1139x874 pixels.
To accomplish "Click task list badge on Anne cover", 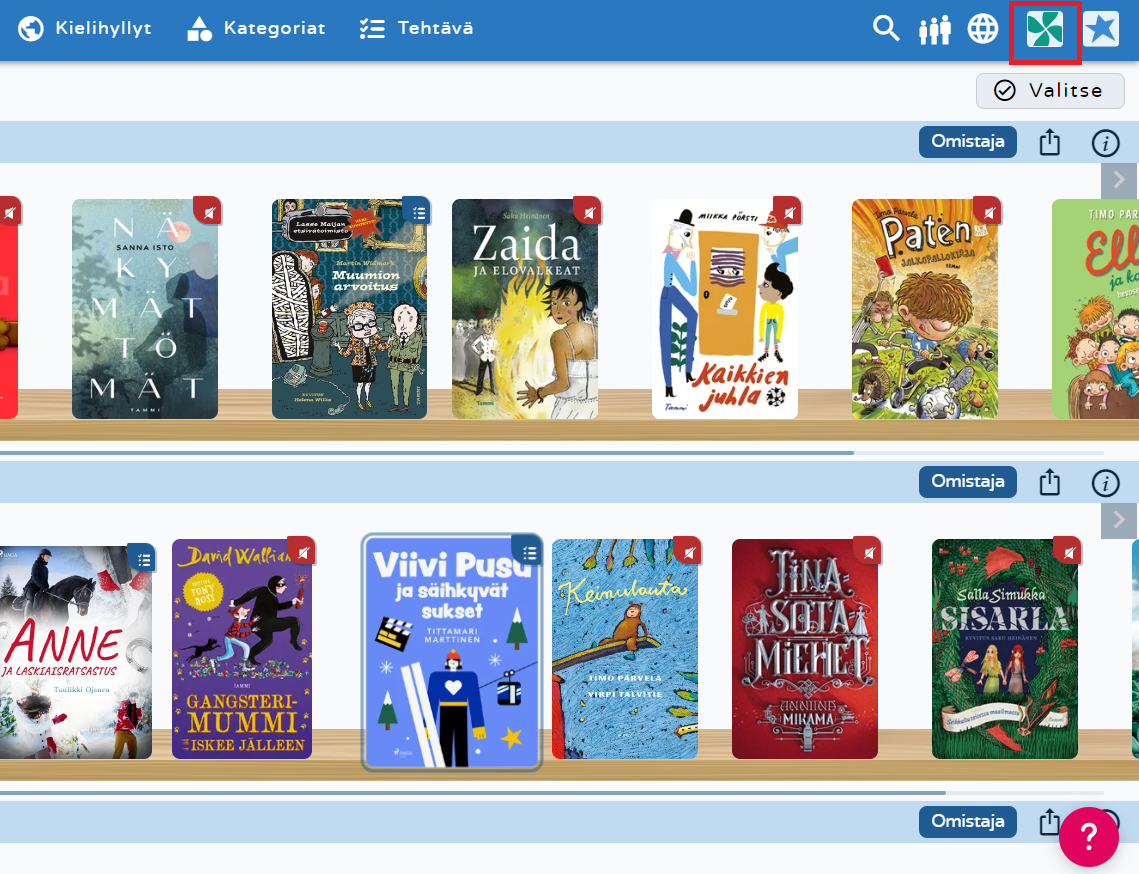I will click(x=142, y=559).
